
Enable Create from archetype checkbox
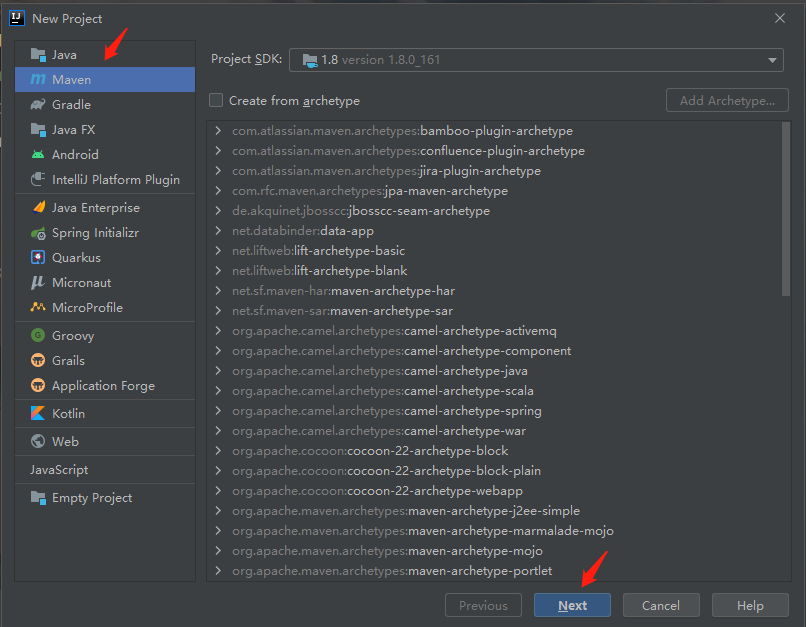pos(216,100)
